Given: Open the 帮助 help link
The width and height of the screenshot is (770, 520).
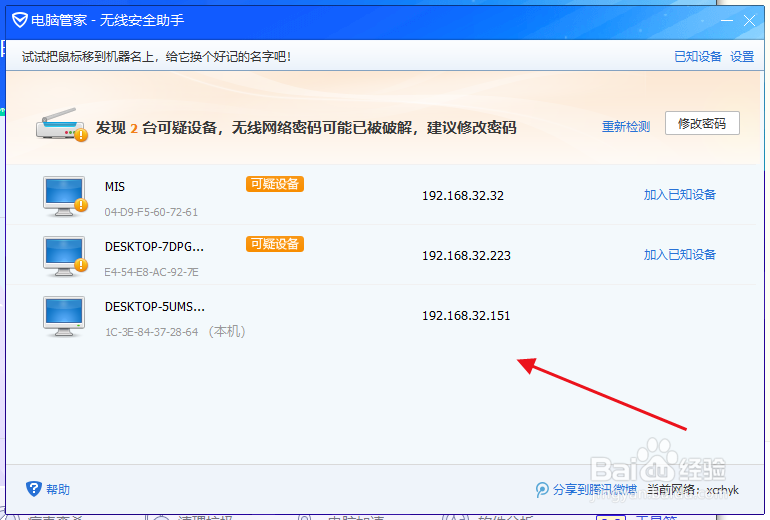Looking at the screenshot, I should tap(58, 489).
